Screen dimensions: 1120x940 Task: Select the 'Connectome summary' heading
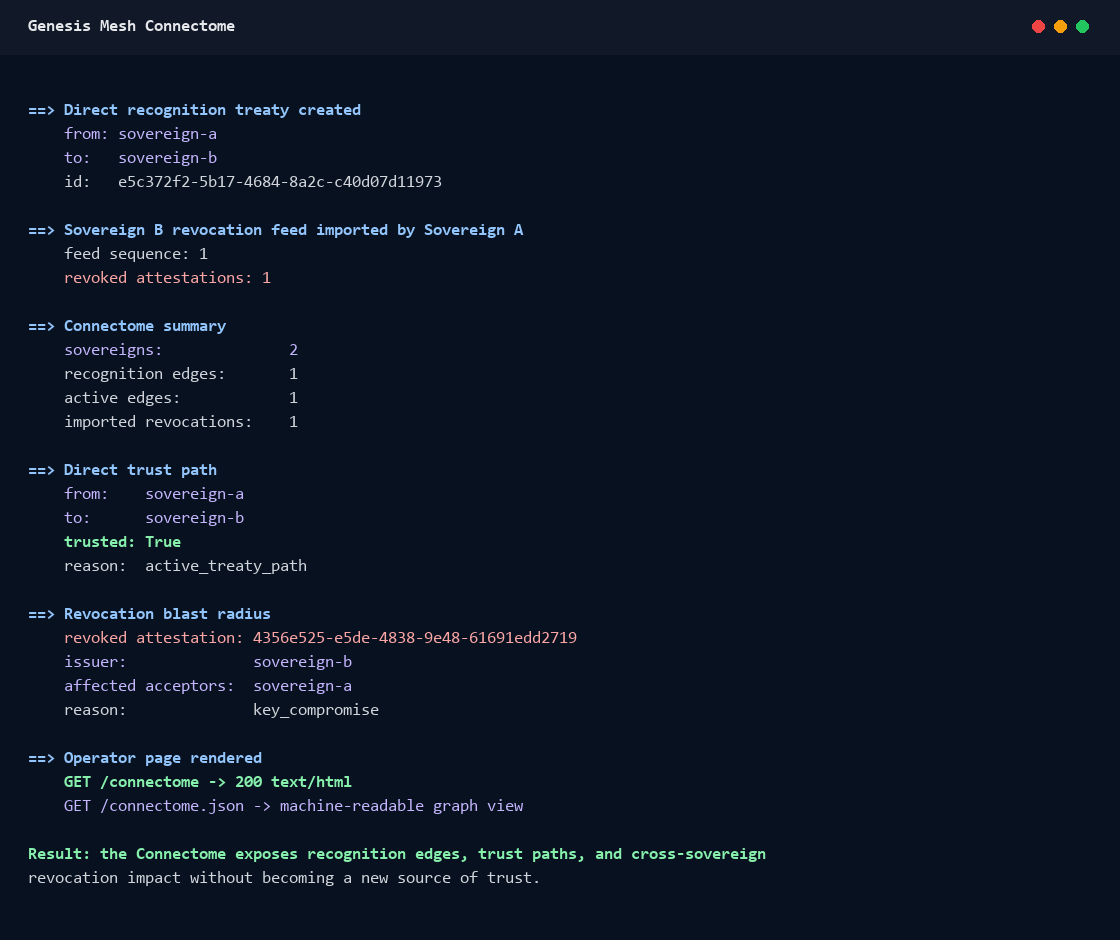point(145,326)
